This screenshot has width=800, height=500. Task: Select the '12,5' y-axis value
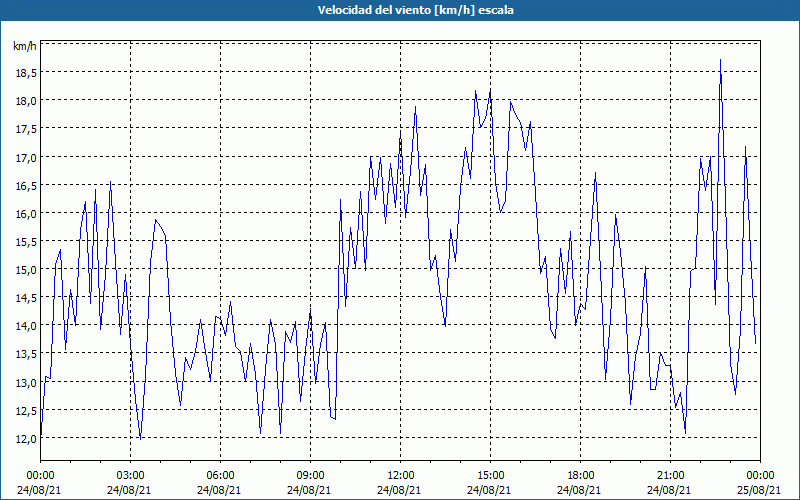[x=26, y=411]
